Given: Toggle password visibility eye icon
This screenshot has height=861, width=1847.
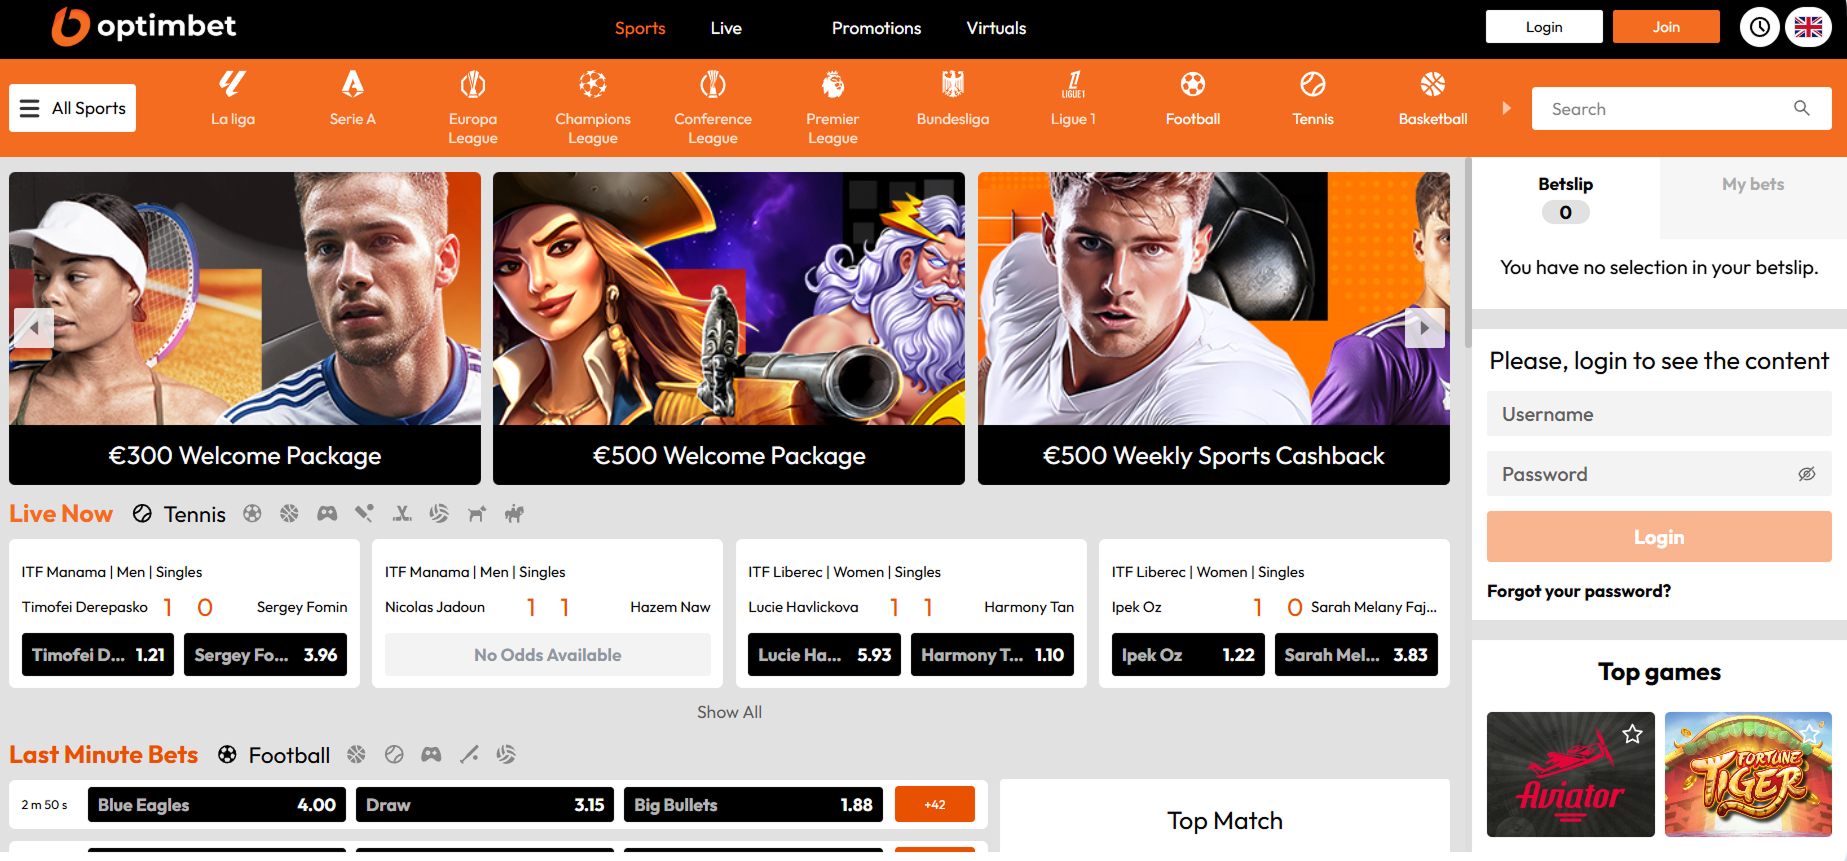Looking at the screenshot, I should point(1806,474).
